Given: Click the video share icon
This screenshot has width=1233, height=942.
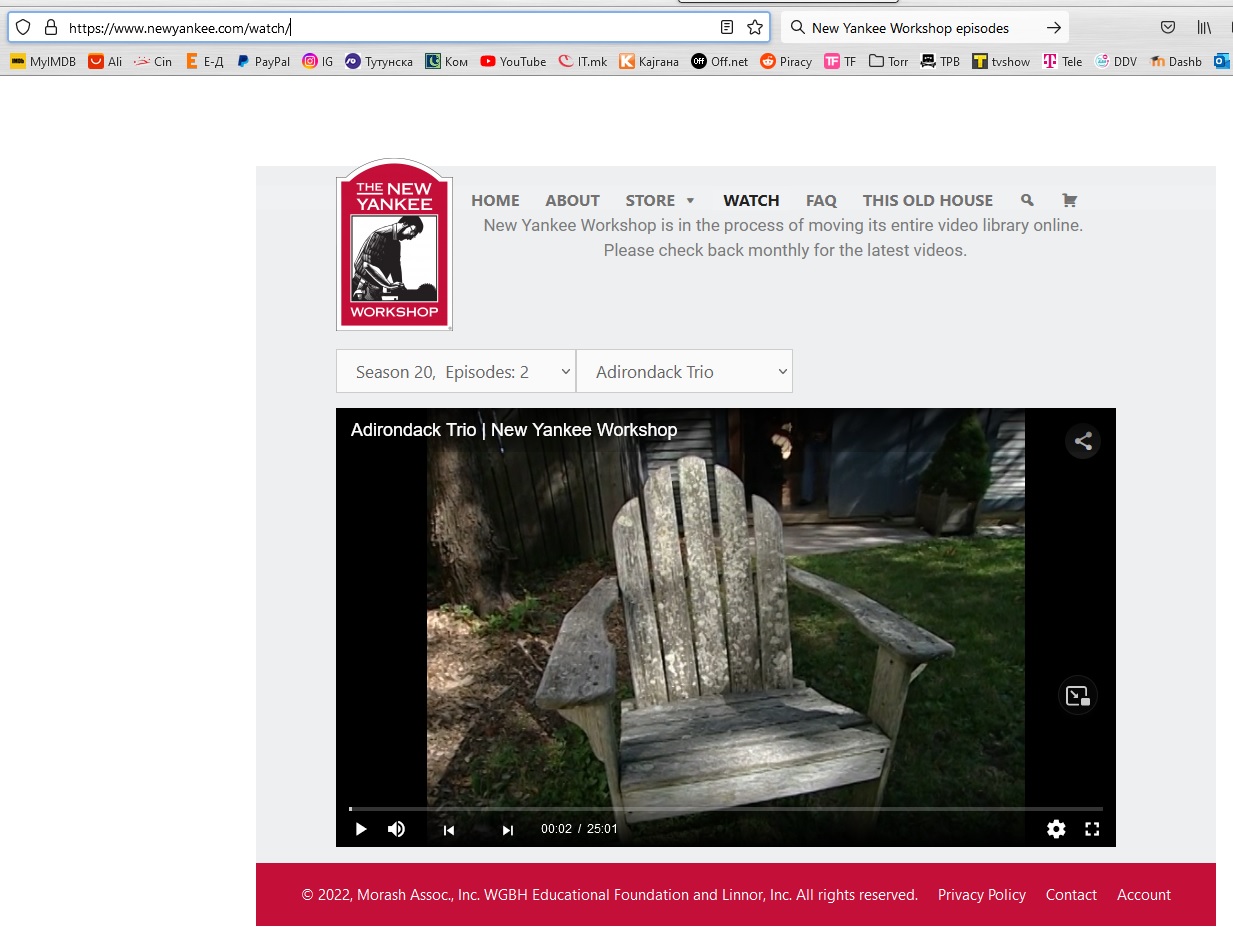Looking at the screenshot, I should point(1082,441).
